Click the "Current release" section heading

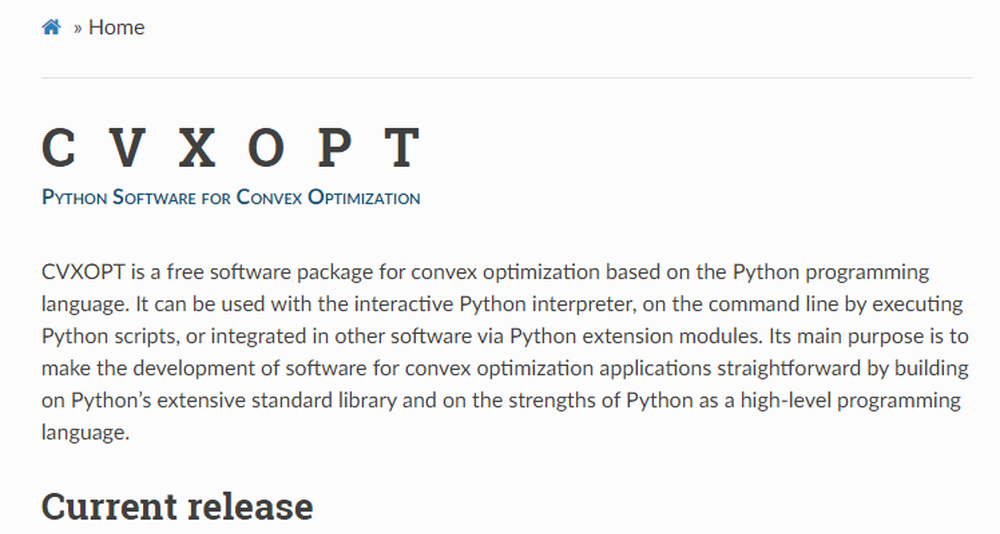coord(177,506)
